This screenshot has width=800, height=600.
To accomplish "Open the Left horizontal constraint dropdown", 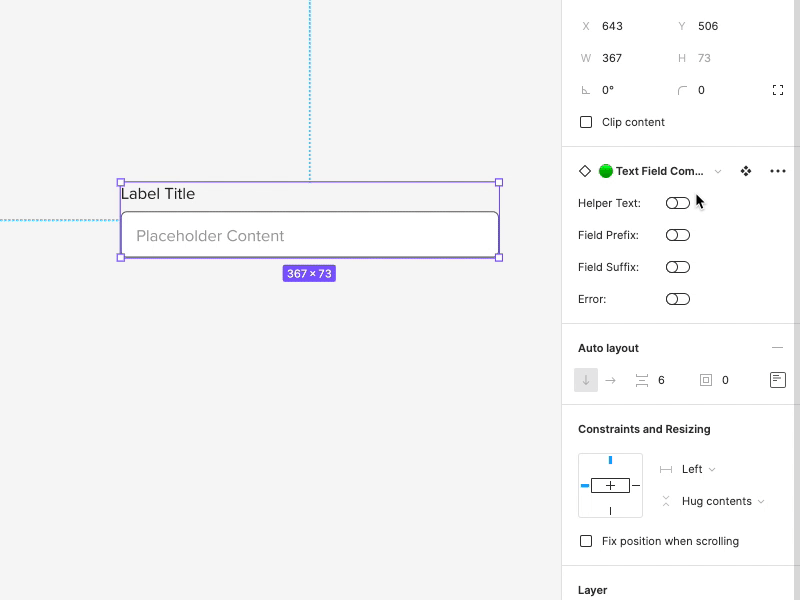I will click(x=697, y=469).
